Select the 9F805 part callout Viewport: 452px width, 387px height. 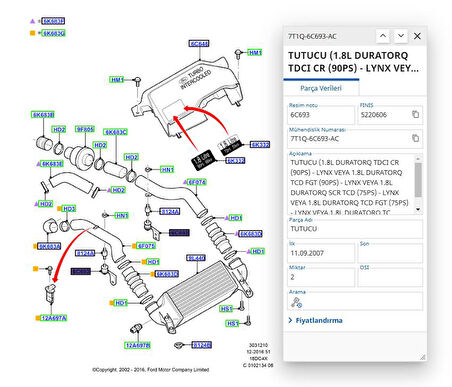pyautogui.click(x=85, y=129)
